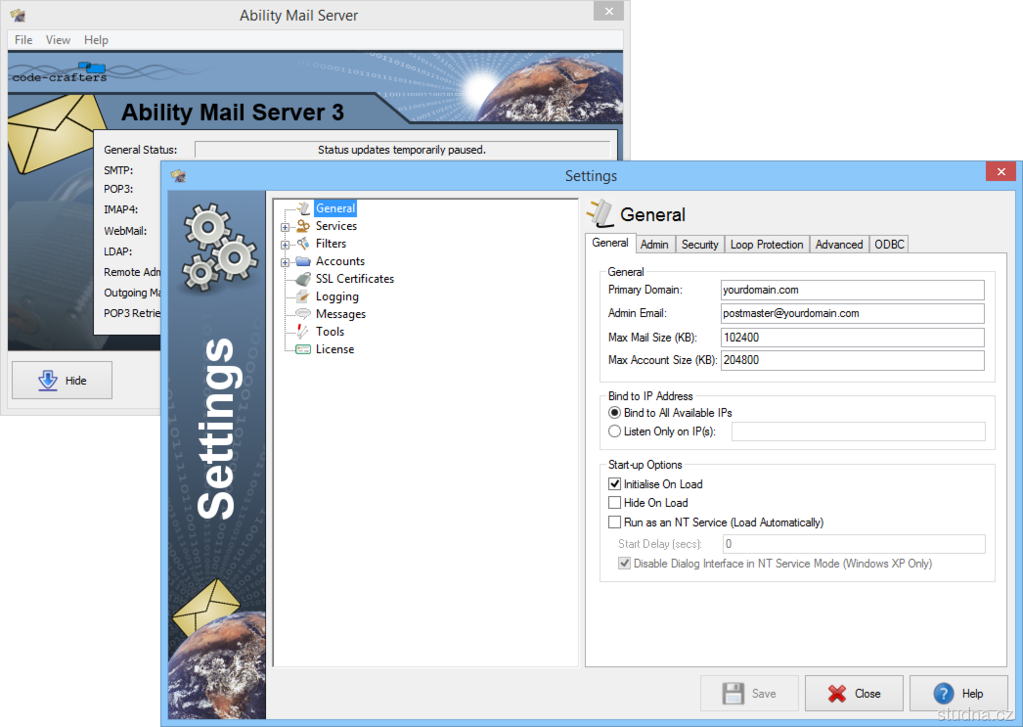The width and height of the screenshot is (1023, 727).
Task: Click General Status field in main window
Action: pos(402,149)
